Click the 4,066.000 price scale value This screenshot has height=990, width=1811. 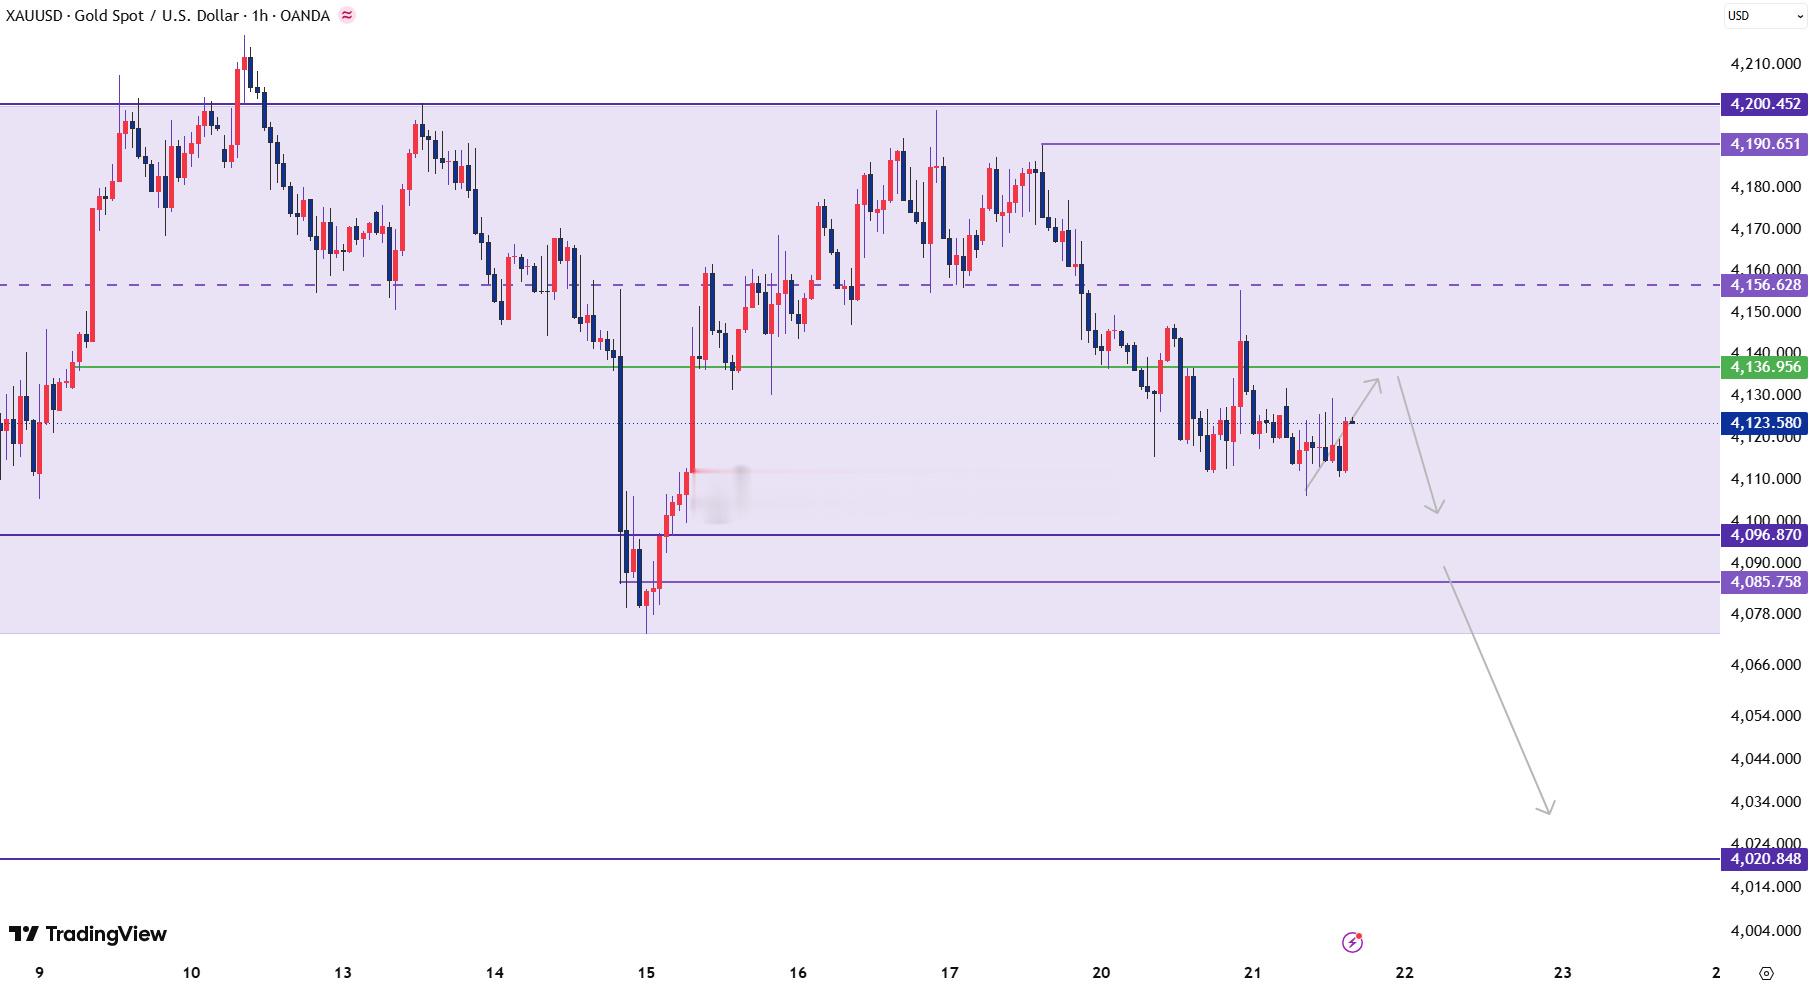1765,665
